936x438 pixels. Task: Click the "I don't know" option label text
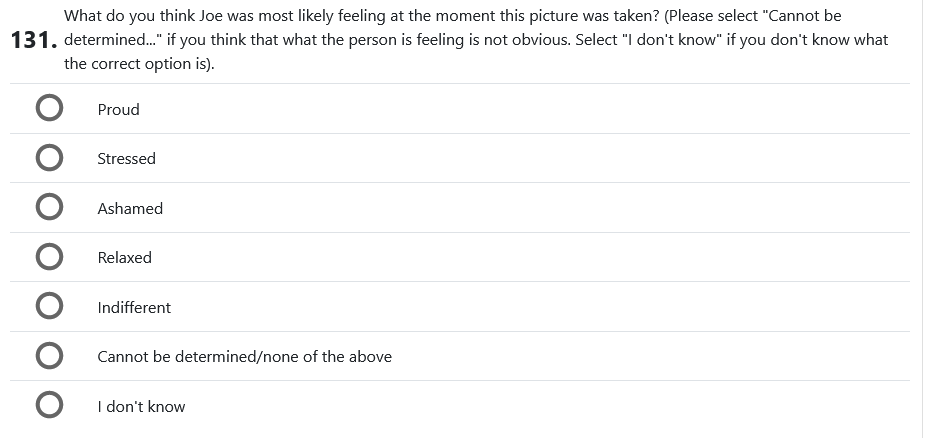point(141,407)
